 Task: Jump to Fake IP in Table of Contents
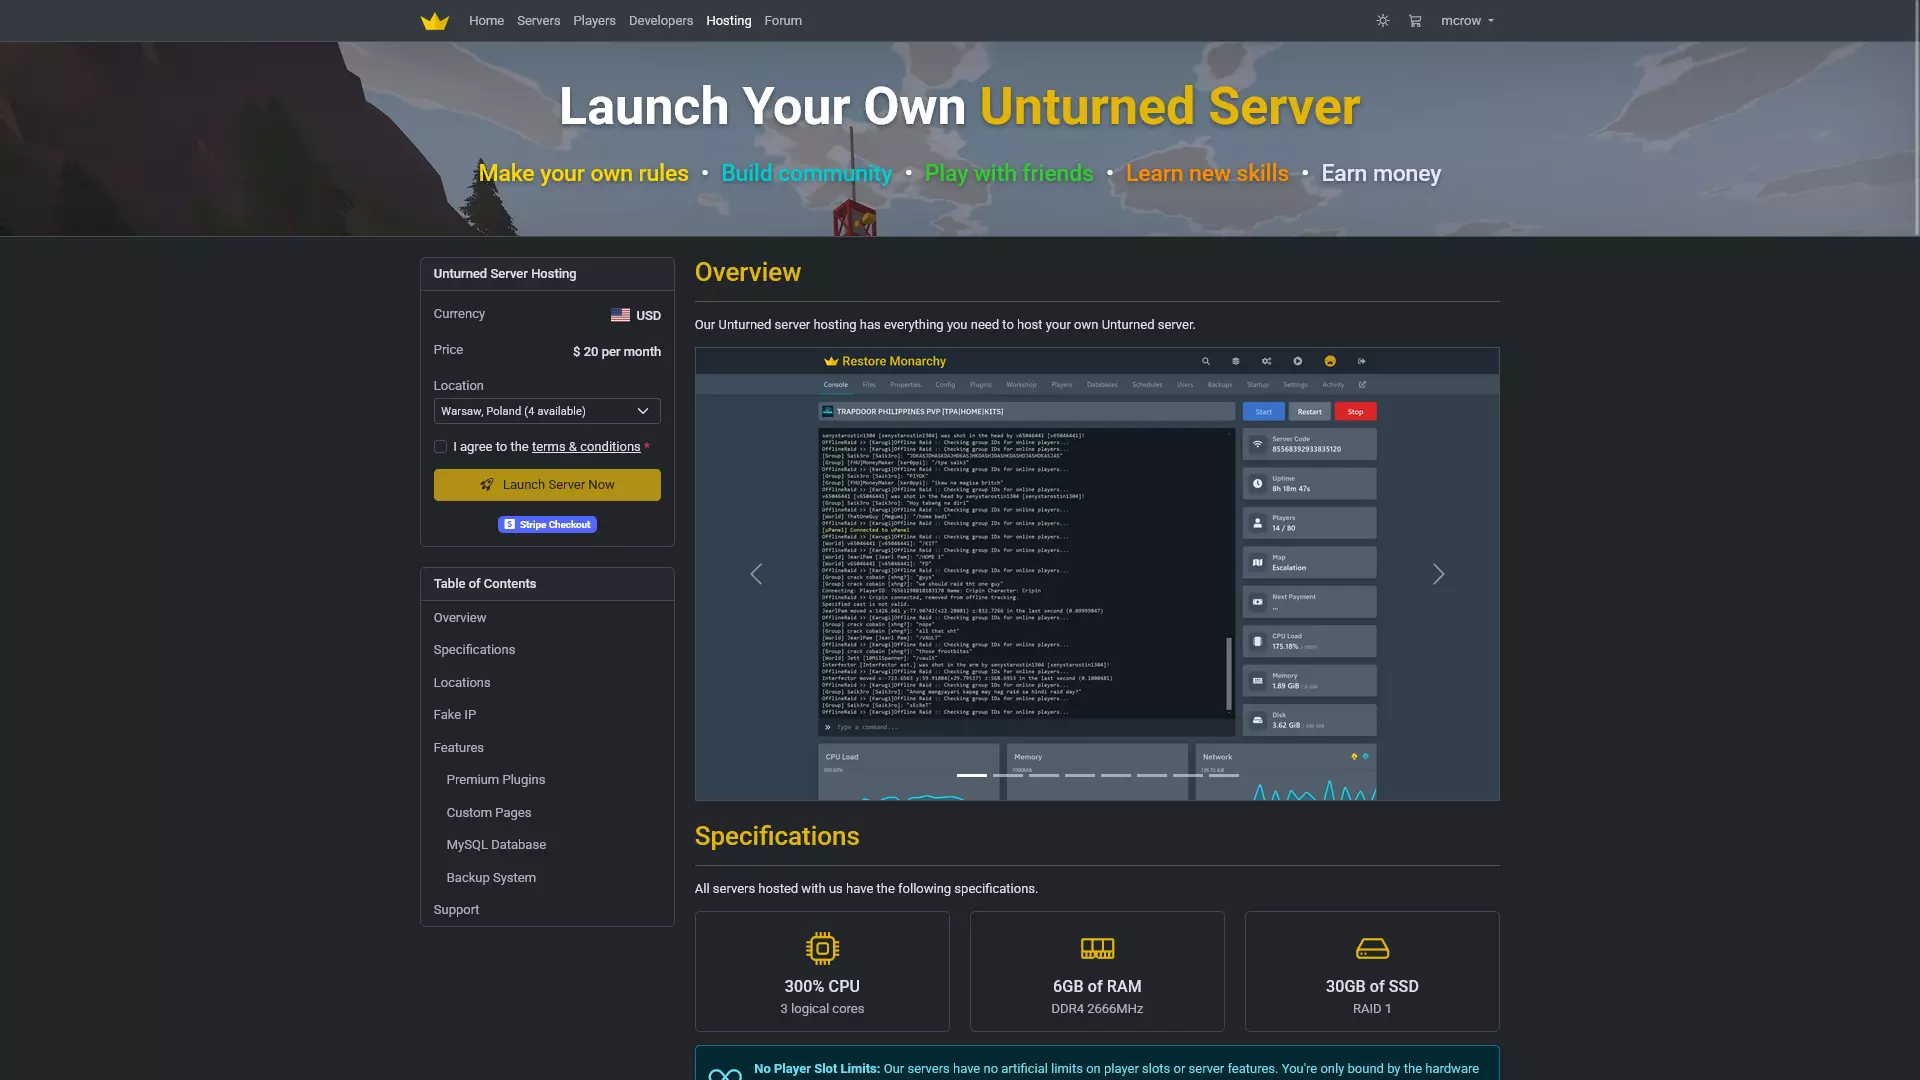[x=455, y=715]
